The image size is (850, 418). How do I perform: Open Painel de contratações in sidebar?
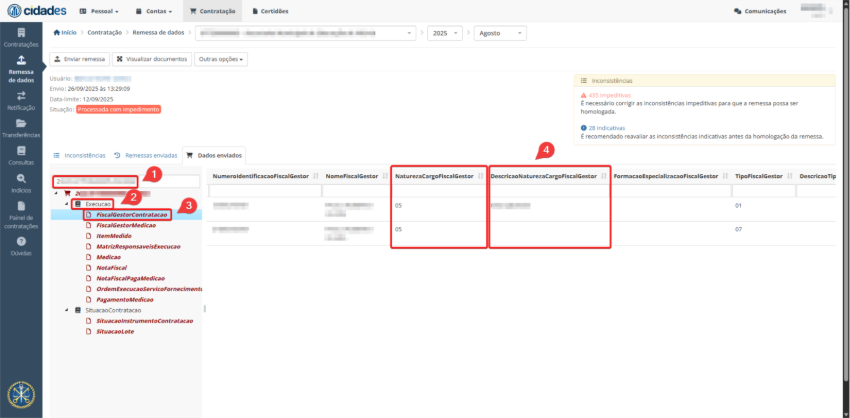pos(20,213)
